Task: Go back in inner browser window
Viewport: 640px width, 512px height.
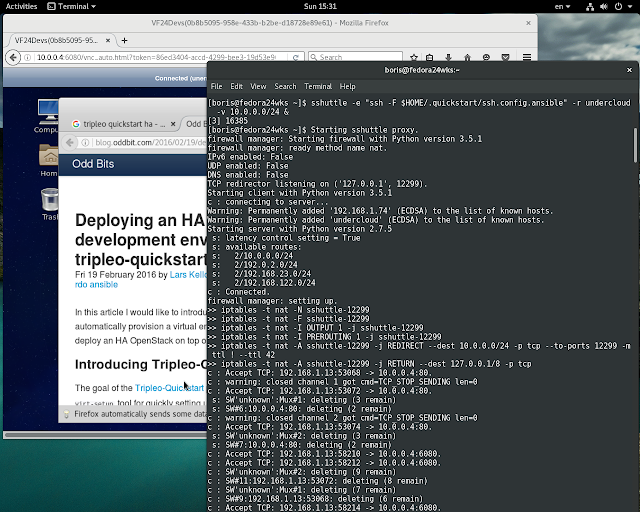Action: coord(70,142)
